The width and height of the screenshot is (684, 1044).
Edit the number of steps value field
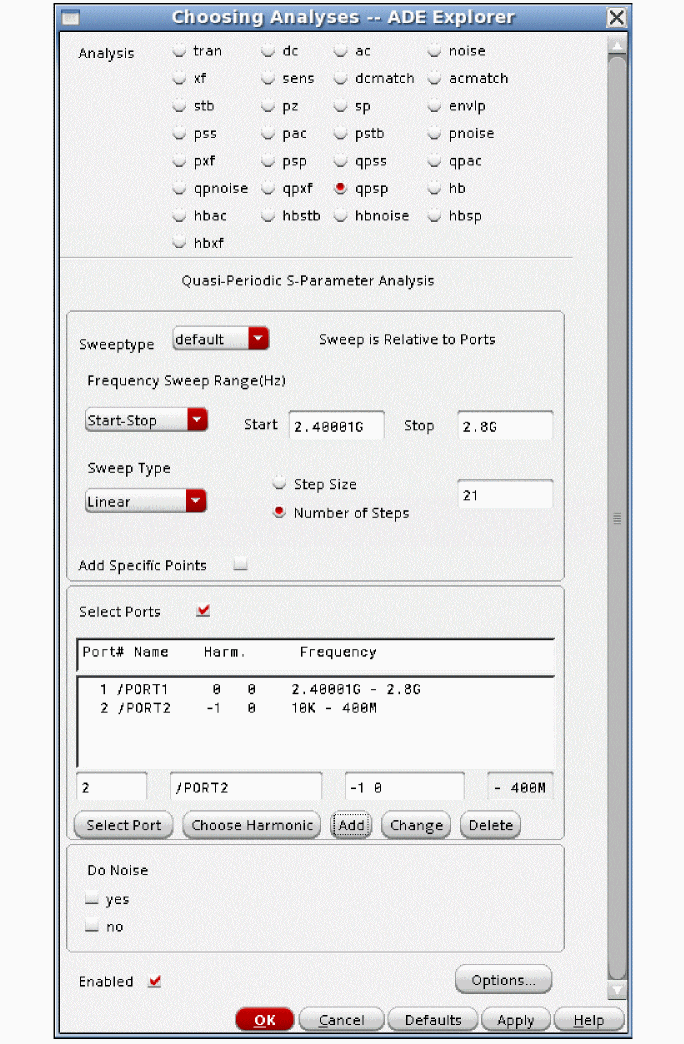[505, 495]
